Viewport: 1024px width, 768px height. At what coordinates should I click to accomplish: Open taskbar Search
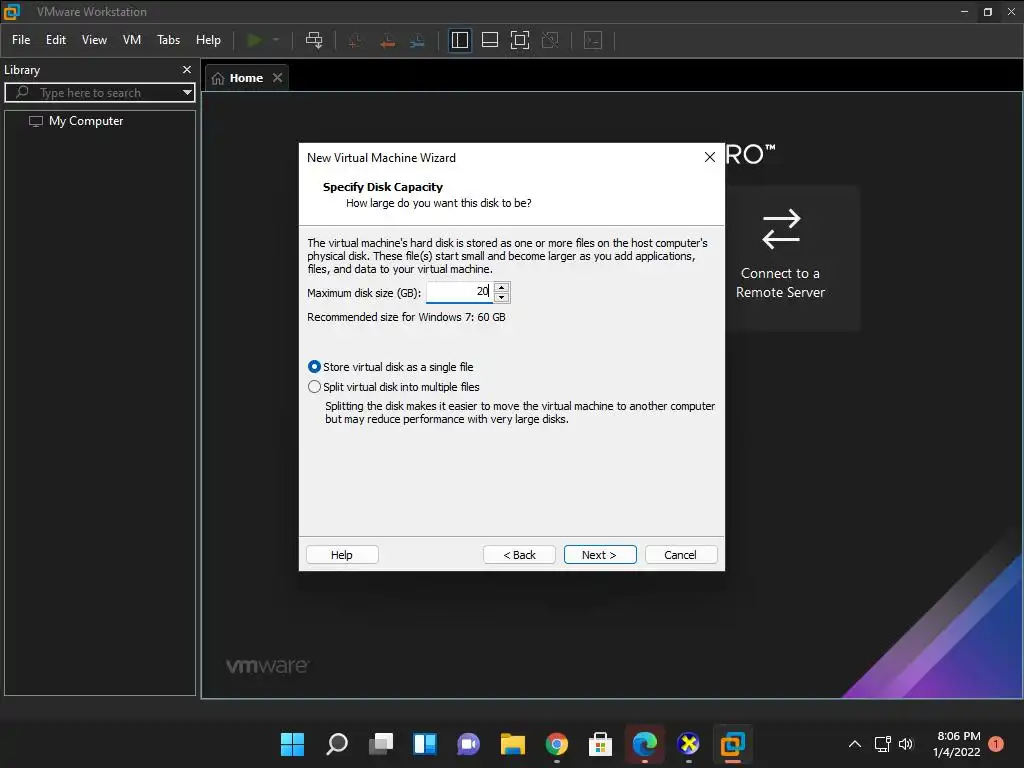point(336,744)
